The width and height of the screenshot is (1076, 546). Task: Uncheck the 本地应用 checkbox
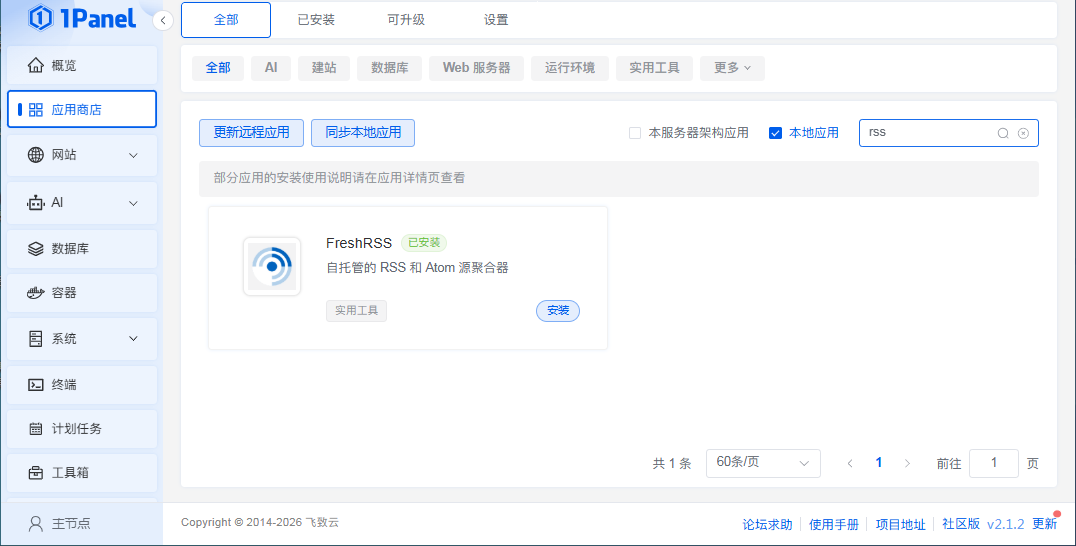tap(775, 133)
